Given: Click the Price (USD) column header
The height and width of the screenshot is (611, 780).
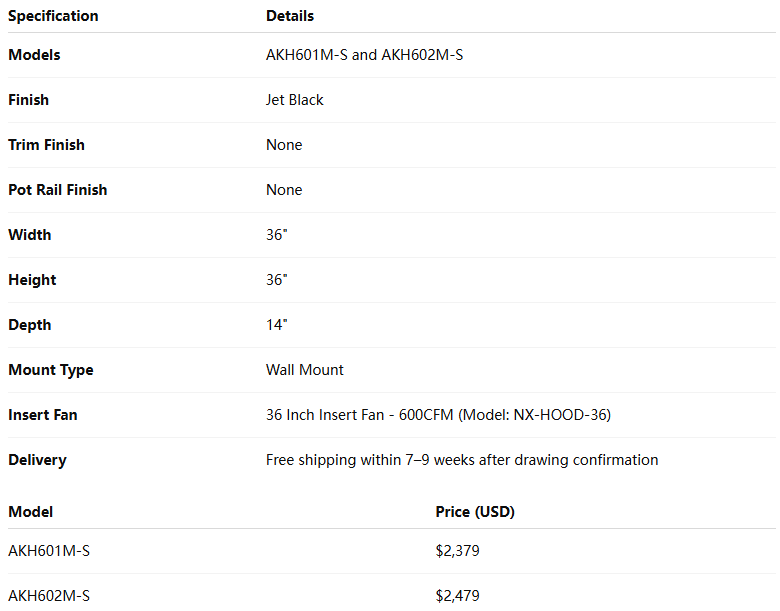Looking at the screenshot, I should click(475, 512).
